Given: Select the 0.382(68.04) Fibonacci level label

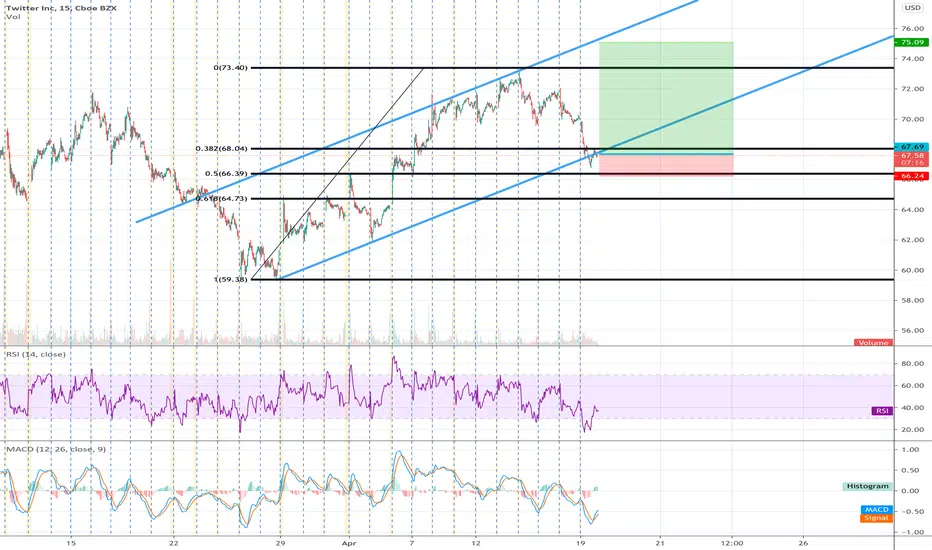Looking at the screenshot, I should (222, 149).
